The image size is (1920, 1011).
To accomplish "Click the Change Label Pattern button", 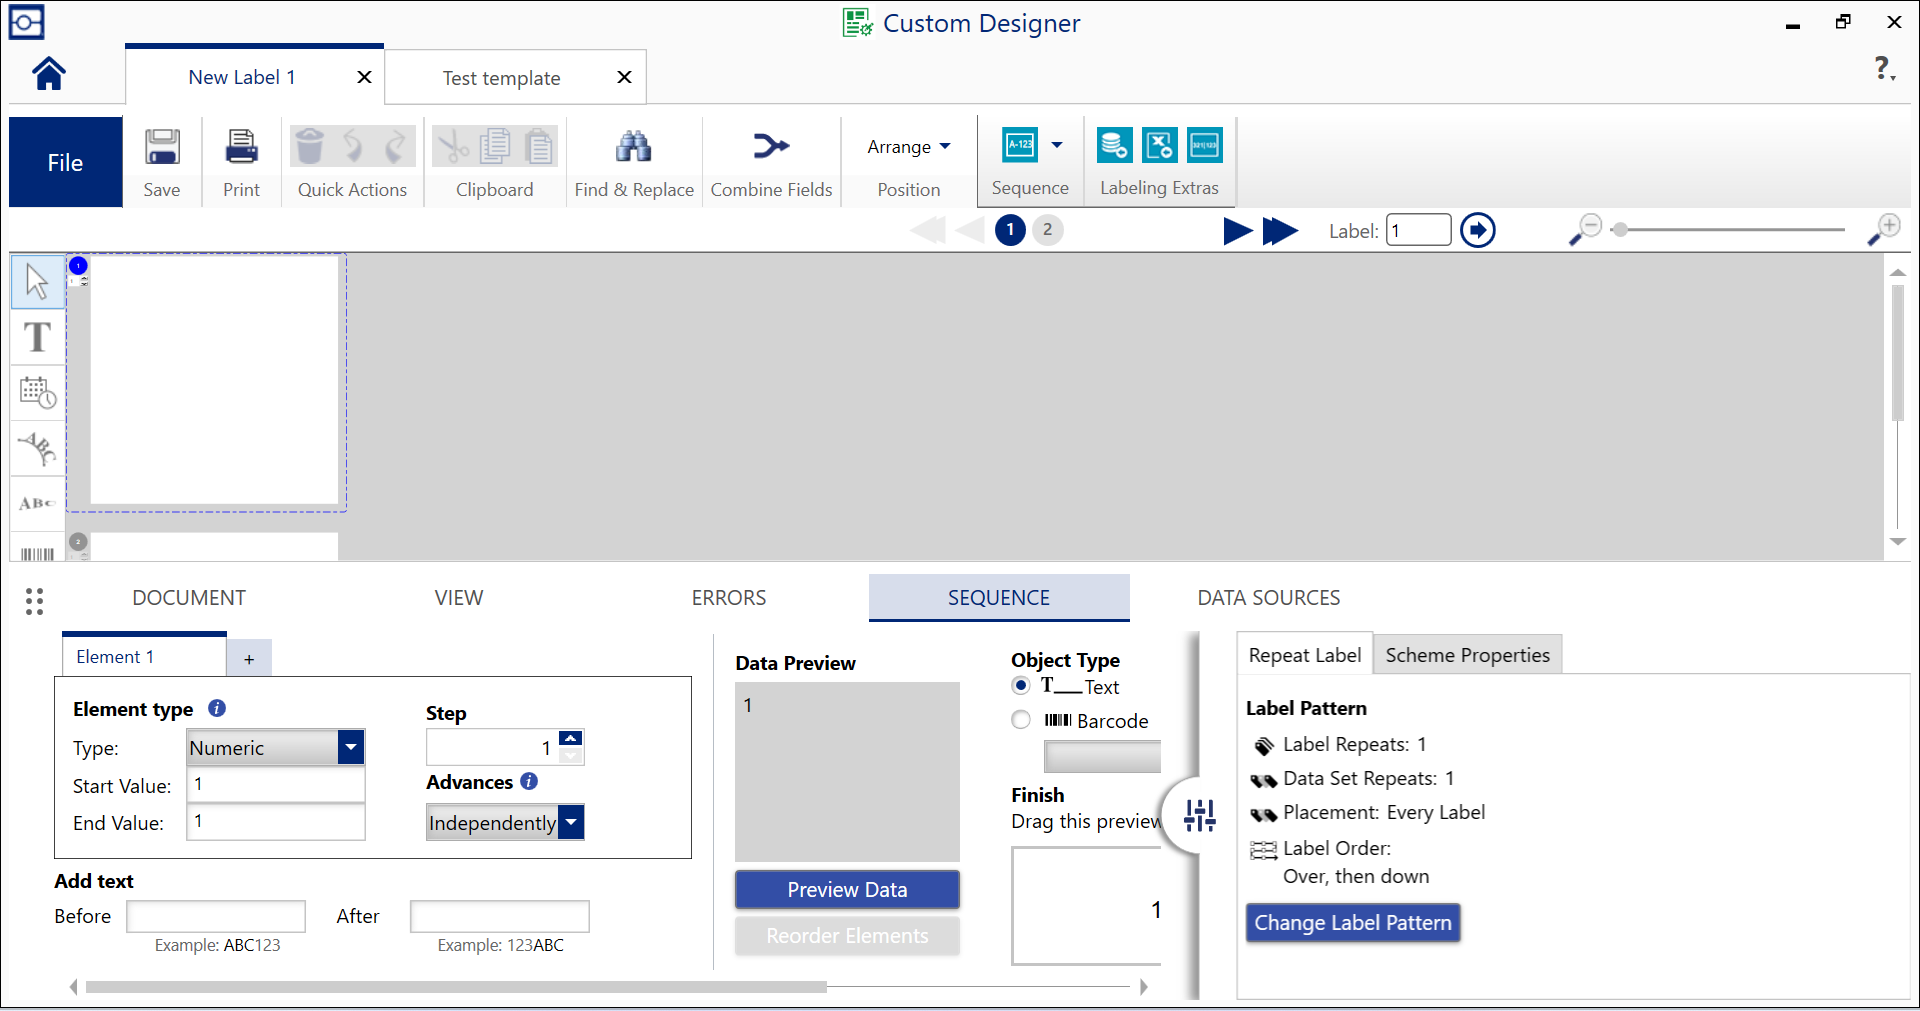I will 1353,922.
